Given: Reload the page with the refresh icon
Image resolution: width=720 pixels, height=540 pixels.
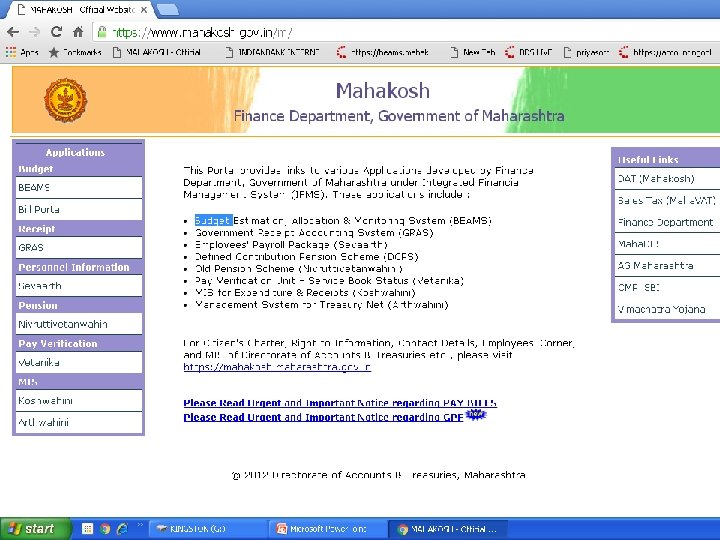Looking at the screenshot, I should 56,32.
